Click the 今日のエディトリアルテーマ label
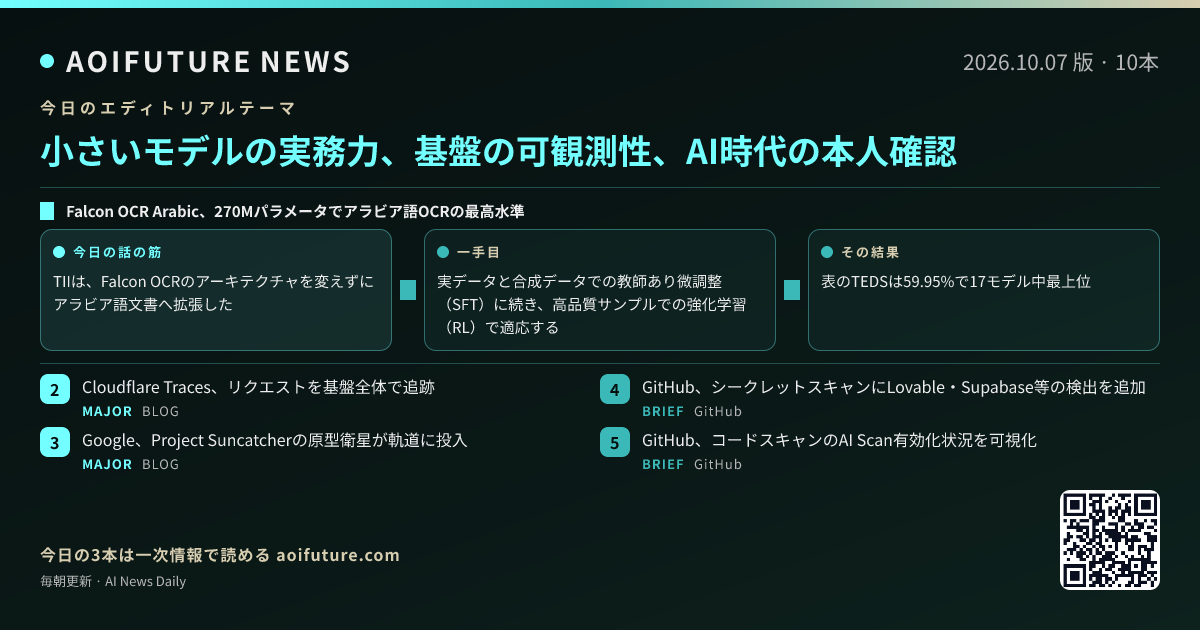This screenshot has width=1200, height=630. [168, 107]
